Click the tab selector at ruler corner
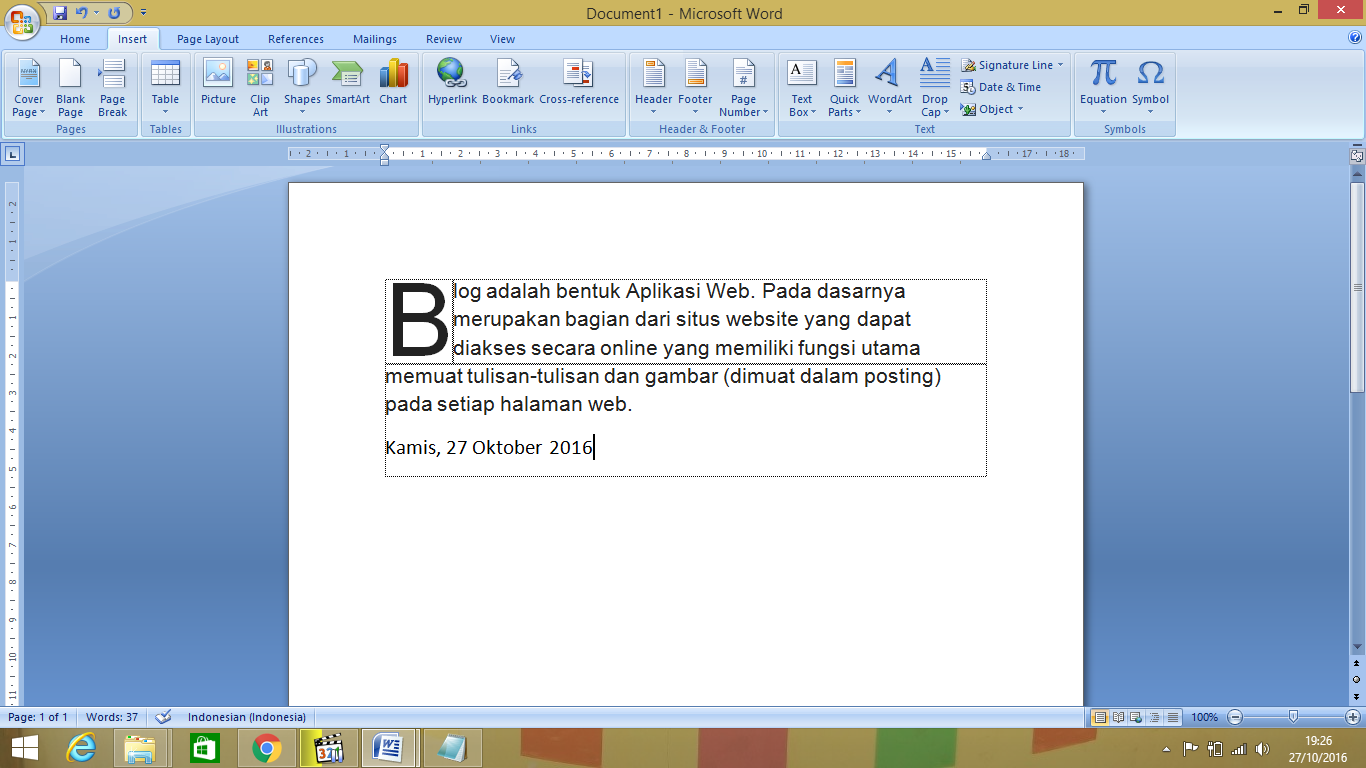This screenshot has height=768, width=1366. (x=13, y=154)
